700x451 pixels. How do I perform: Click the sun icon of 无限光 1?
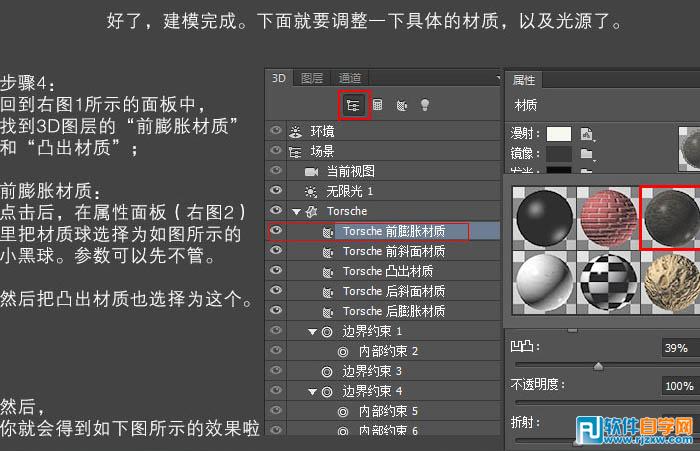click(311, 192)
